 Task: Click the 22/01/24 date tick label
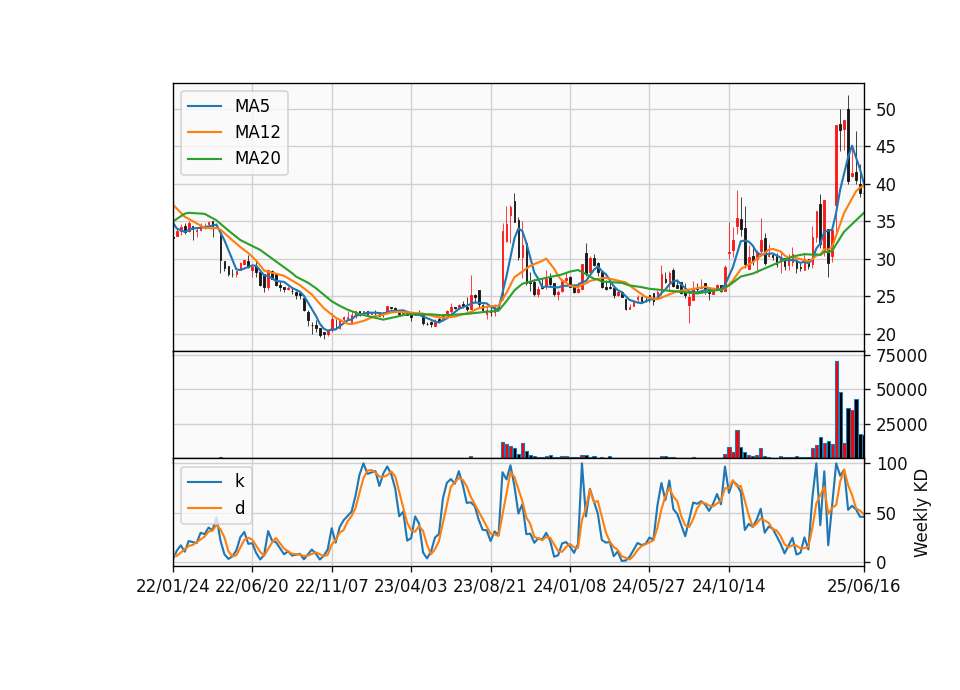click(x=173, y=586)
